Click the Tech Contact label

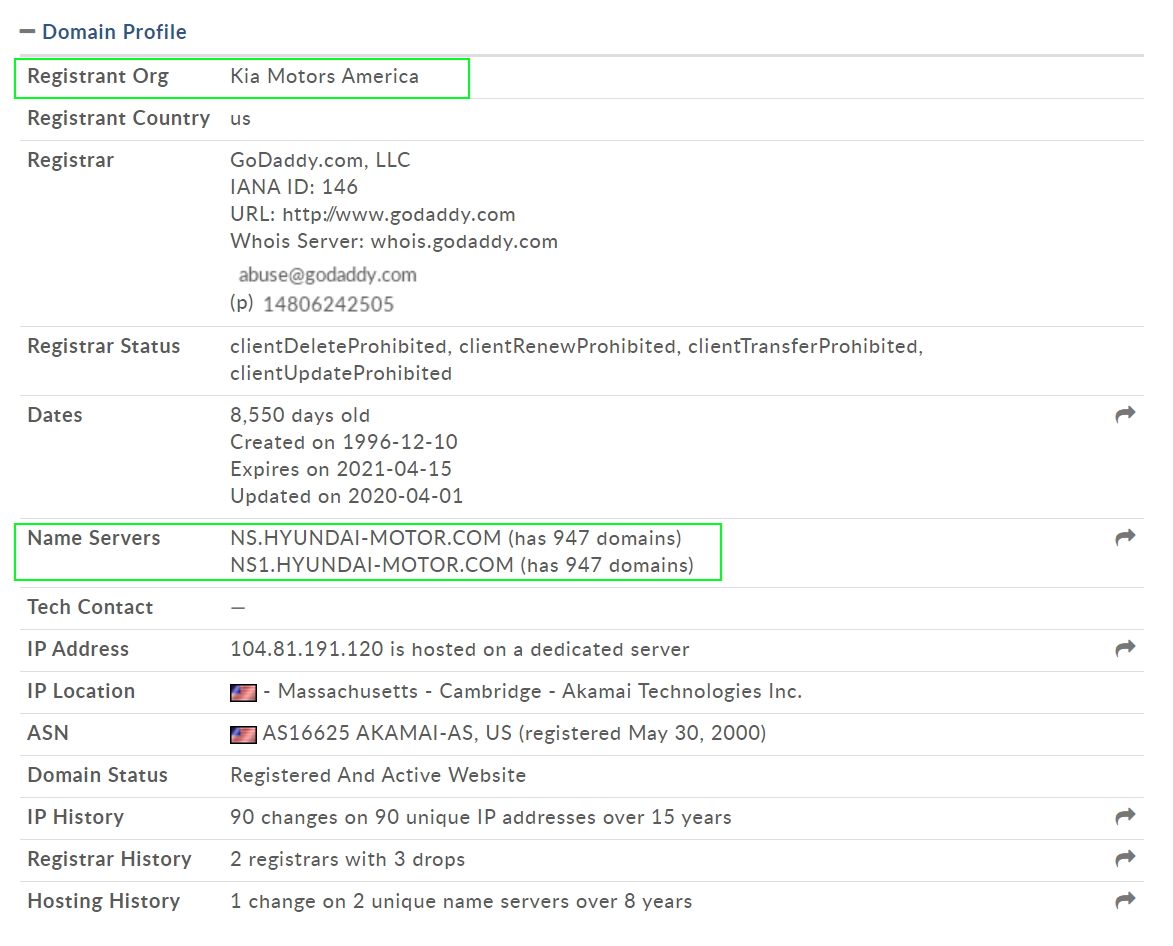pos(91,606)
